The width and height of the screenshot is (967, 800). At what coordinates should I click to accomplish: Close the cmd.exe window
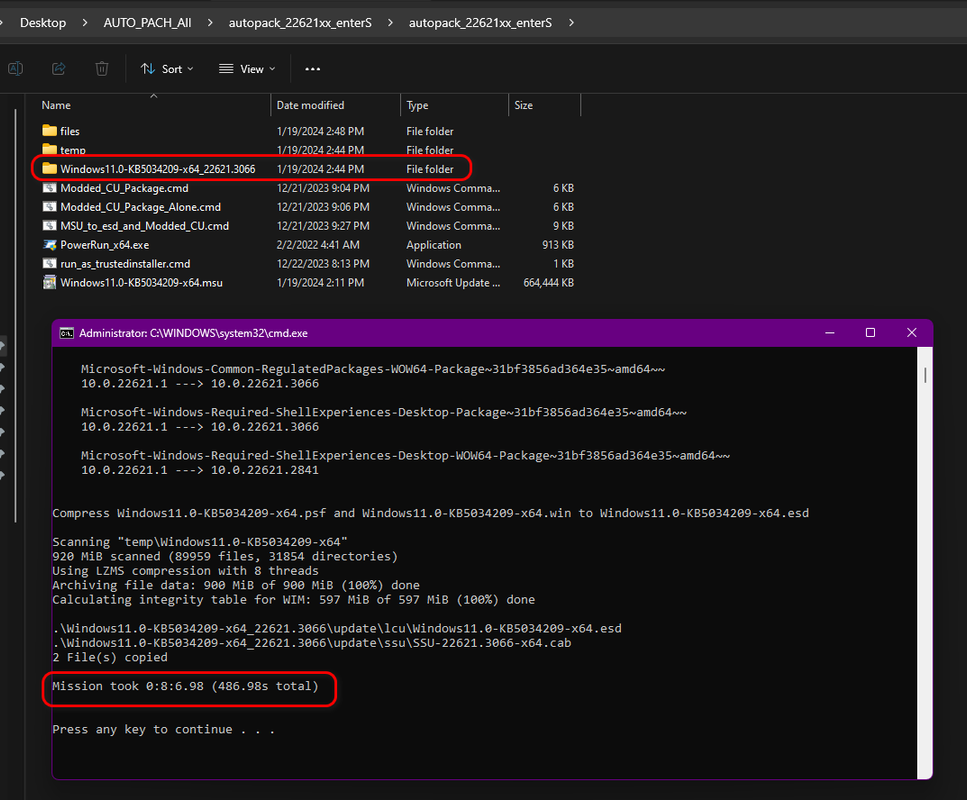pyautogui.click(x=911, y=332)
